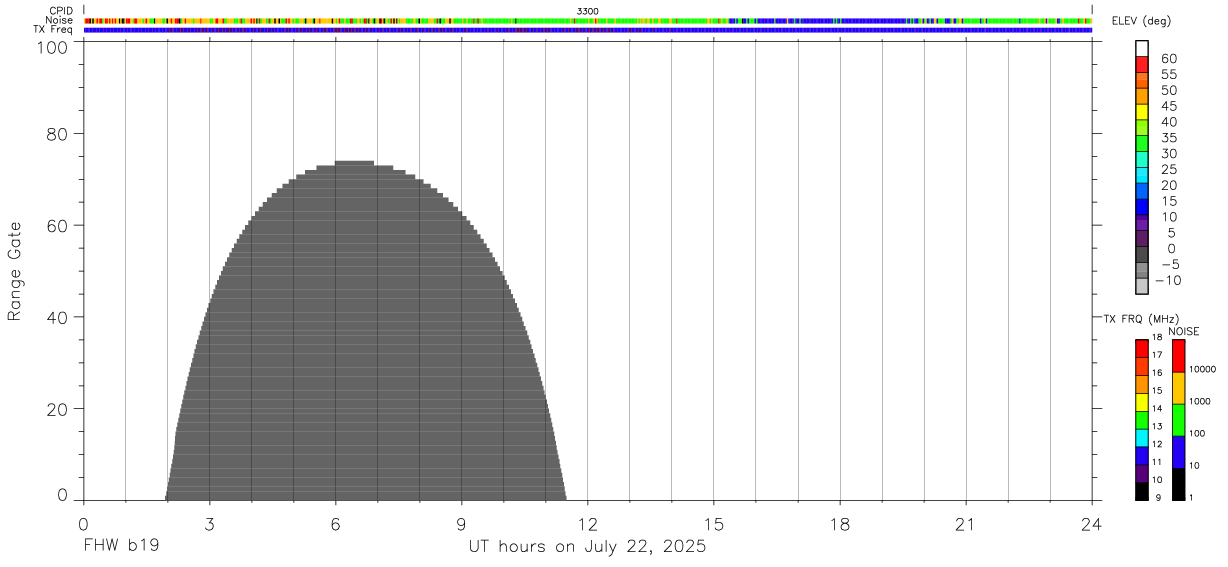
Task: Click the red swatch in ELEV colorbar
Action: click(1142, 64)
